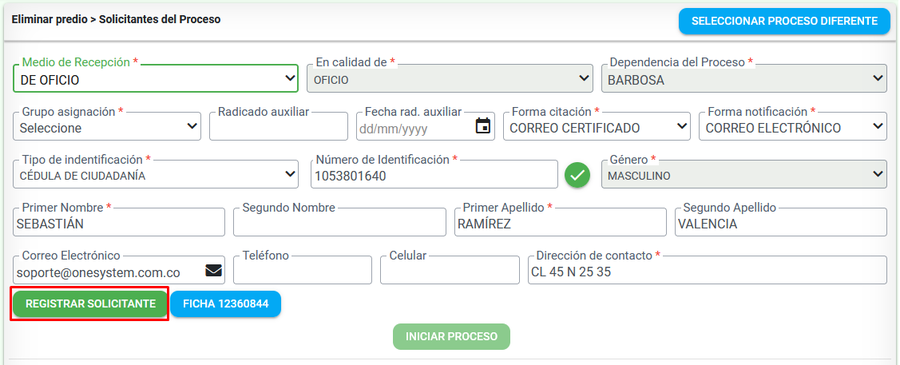Screen dimensions: 900x365
Task: Click the Iniciar Proceso button
Action: click(x=452, y=336)
